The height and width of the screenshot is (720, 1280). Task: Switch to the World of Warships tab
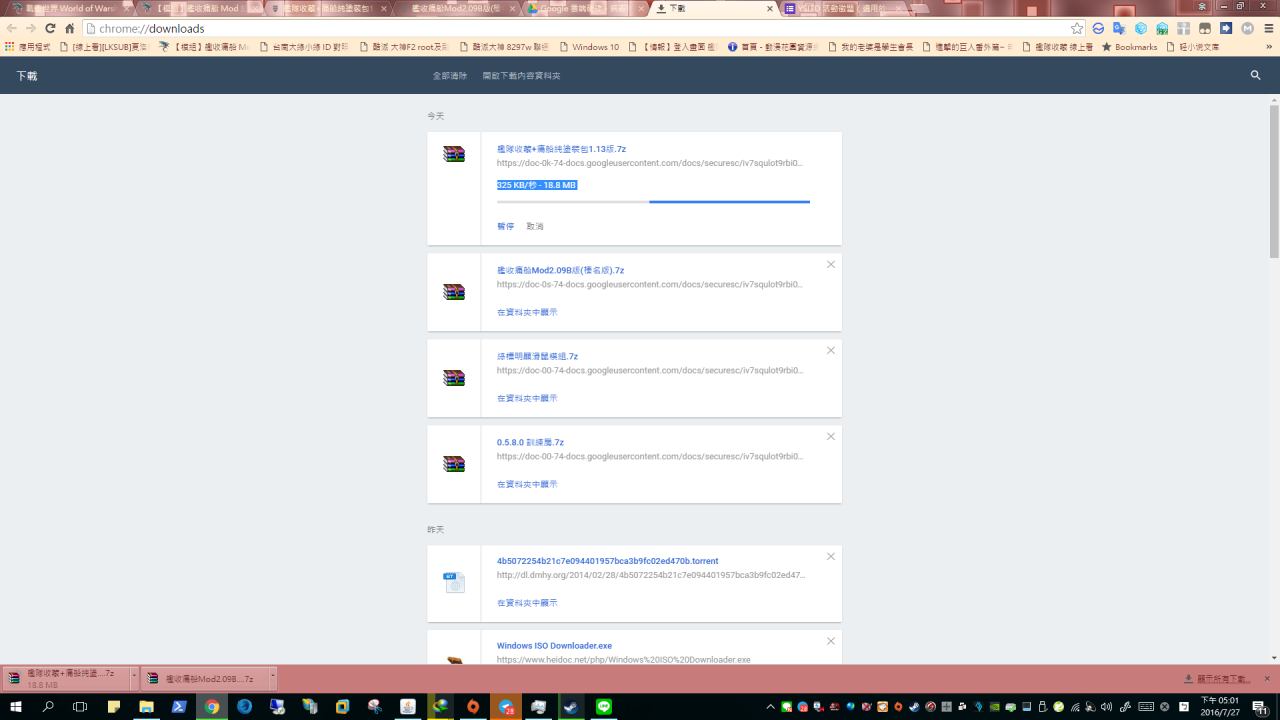tap(65, 8)
